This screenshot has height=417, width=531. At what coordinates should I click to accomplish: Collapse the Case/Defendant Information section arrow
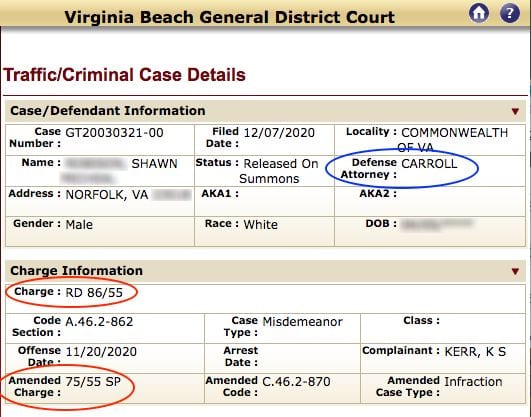[x=515, y=111]
